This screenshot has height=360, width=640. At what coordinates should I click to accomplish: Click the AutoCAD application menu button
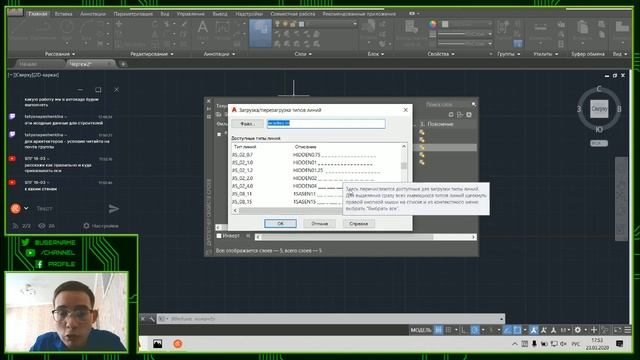click(15, 12)
